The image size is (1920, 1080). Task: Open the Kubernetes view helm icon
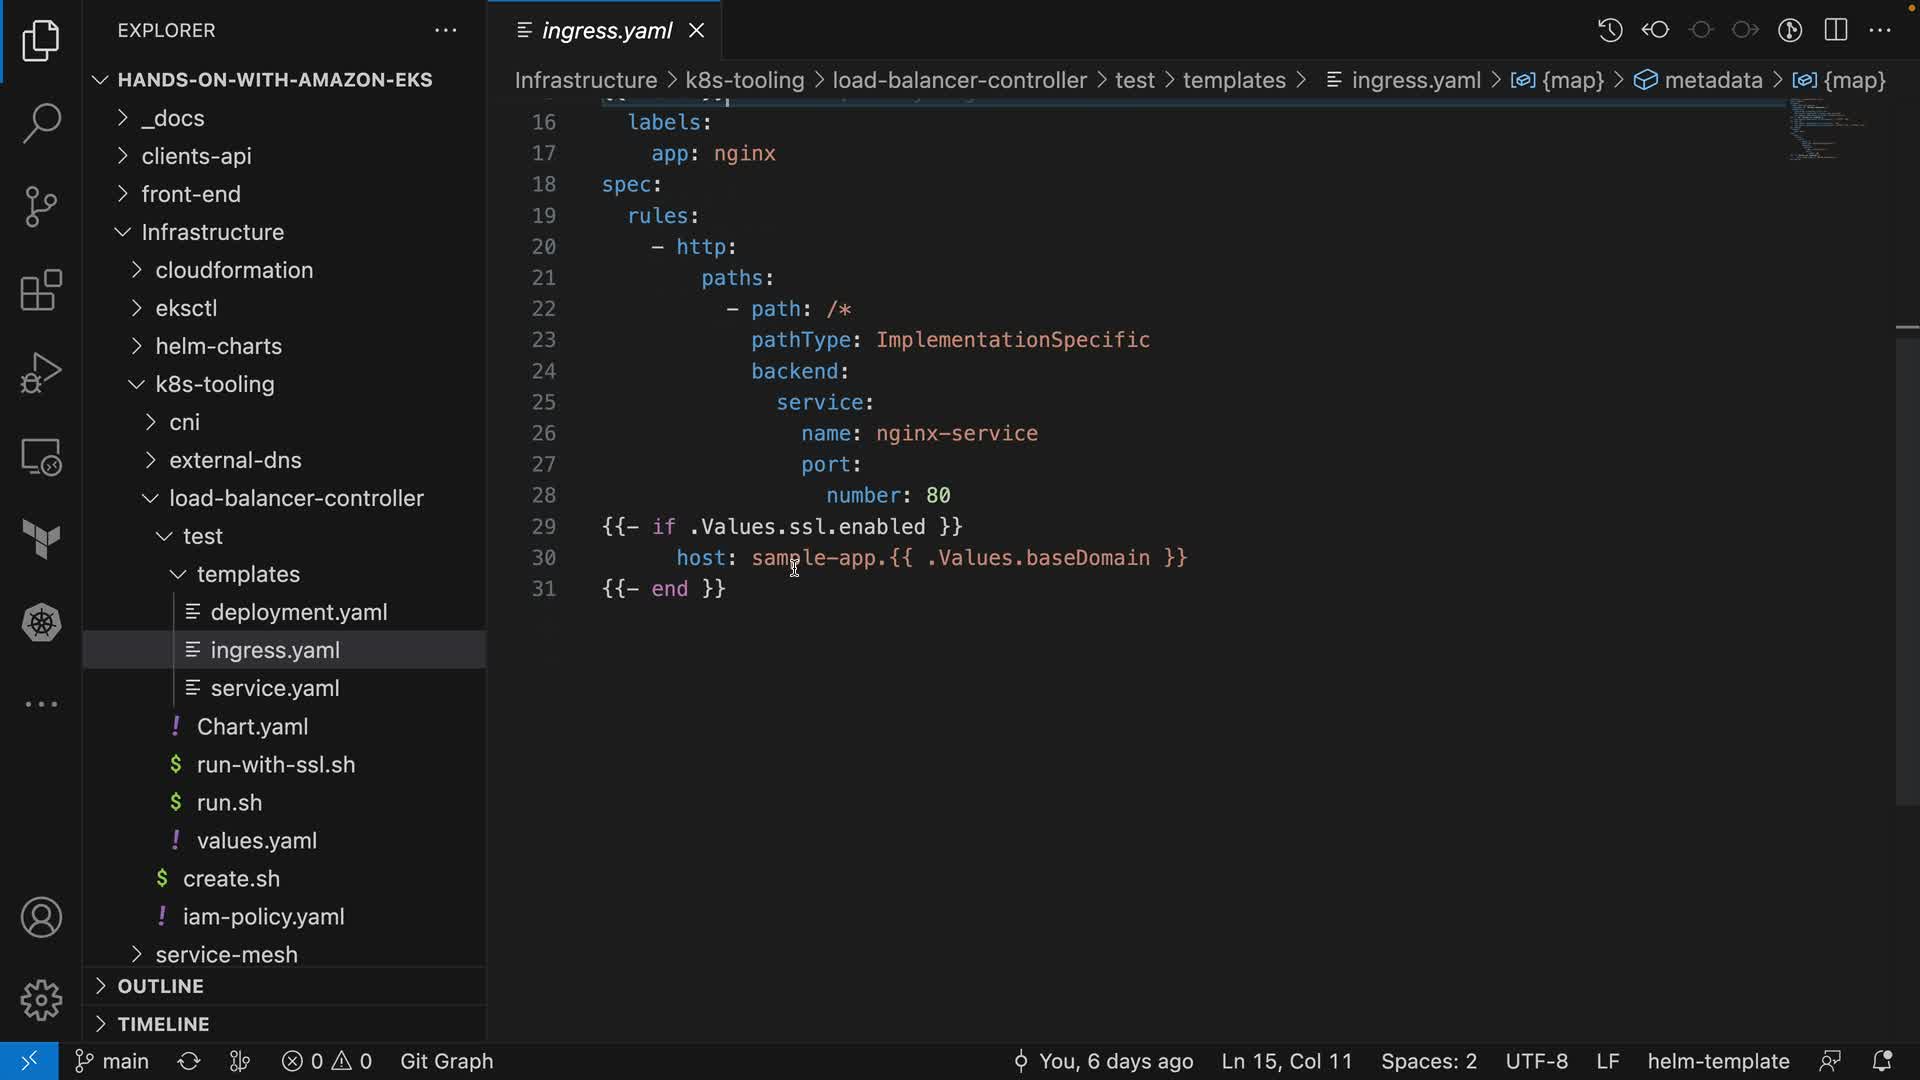pos(41,623)
